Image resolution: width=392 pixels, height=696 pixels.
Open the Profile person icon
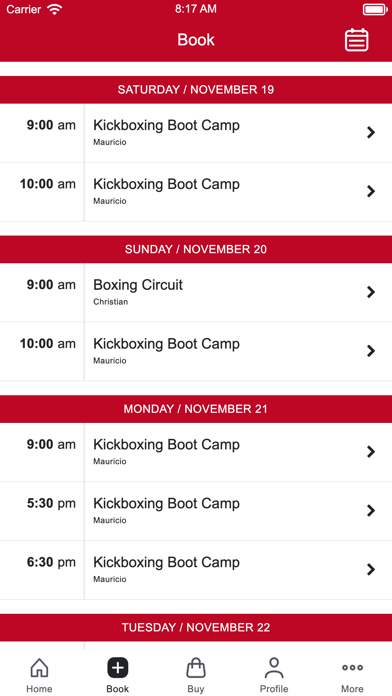click(x=274, y=668)
